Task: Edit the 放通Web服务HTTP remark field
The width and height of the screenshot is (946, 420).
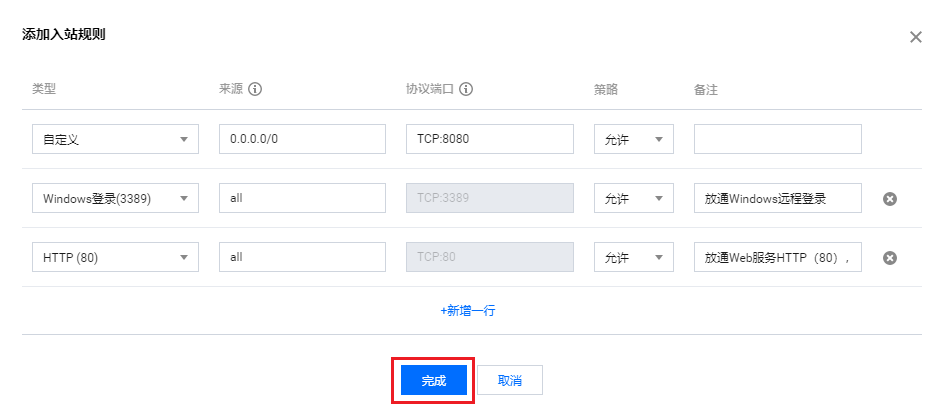Action: click(x=778, y=258)
